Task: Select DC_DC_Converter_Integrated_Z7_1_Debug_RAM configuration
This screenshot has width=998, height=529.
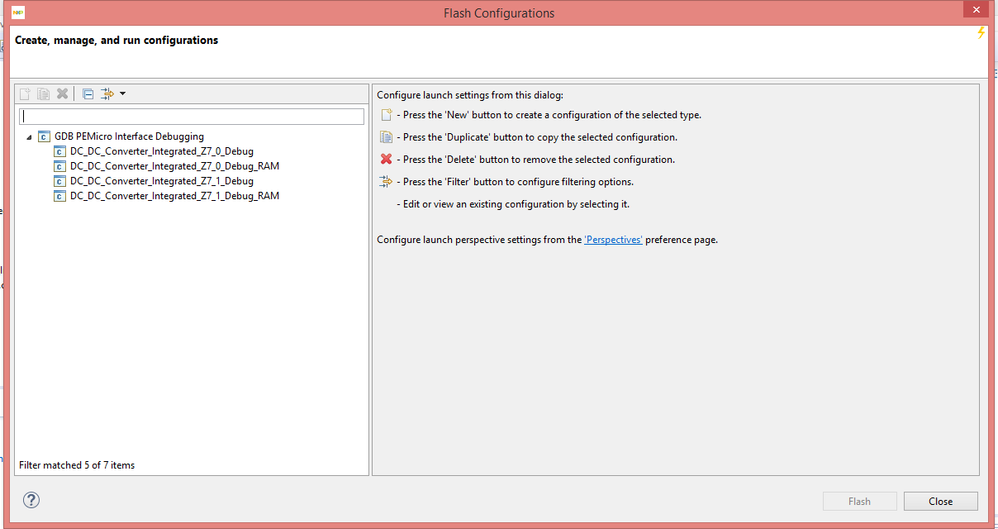Action: coord(174,196)
